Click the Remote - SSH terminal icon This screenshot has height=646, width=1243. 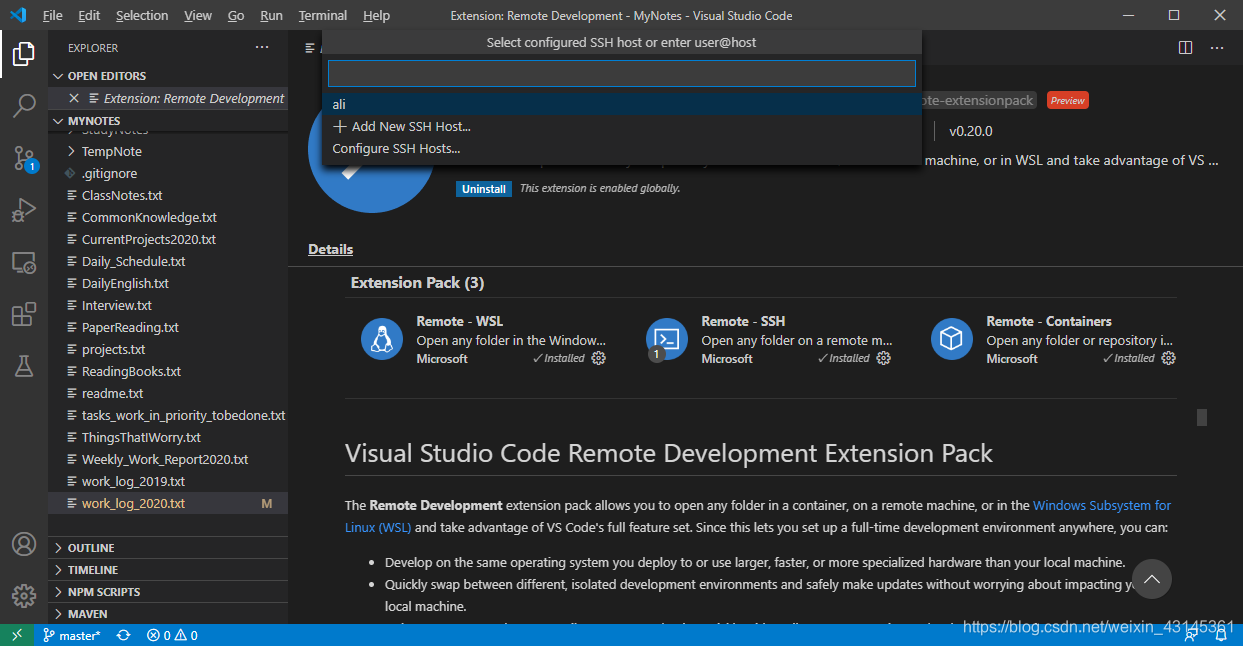(666, 339)
